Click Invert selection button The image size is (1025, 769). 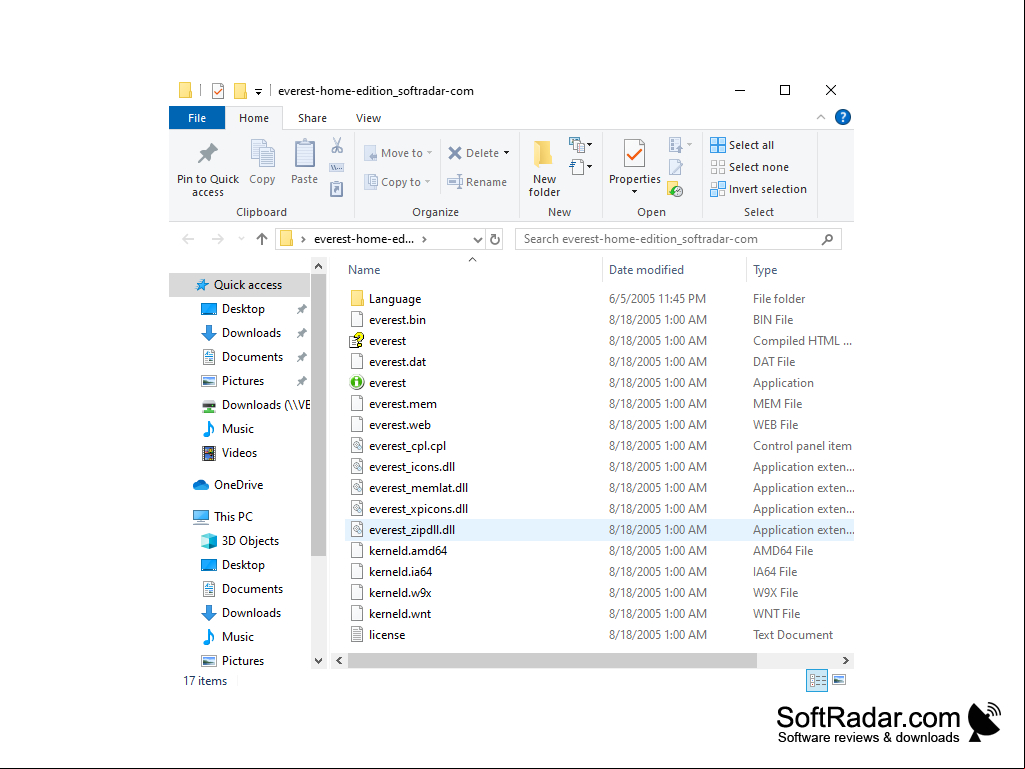[x=758, y=189]
